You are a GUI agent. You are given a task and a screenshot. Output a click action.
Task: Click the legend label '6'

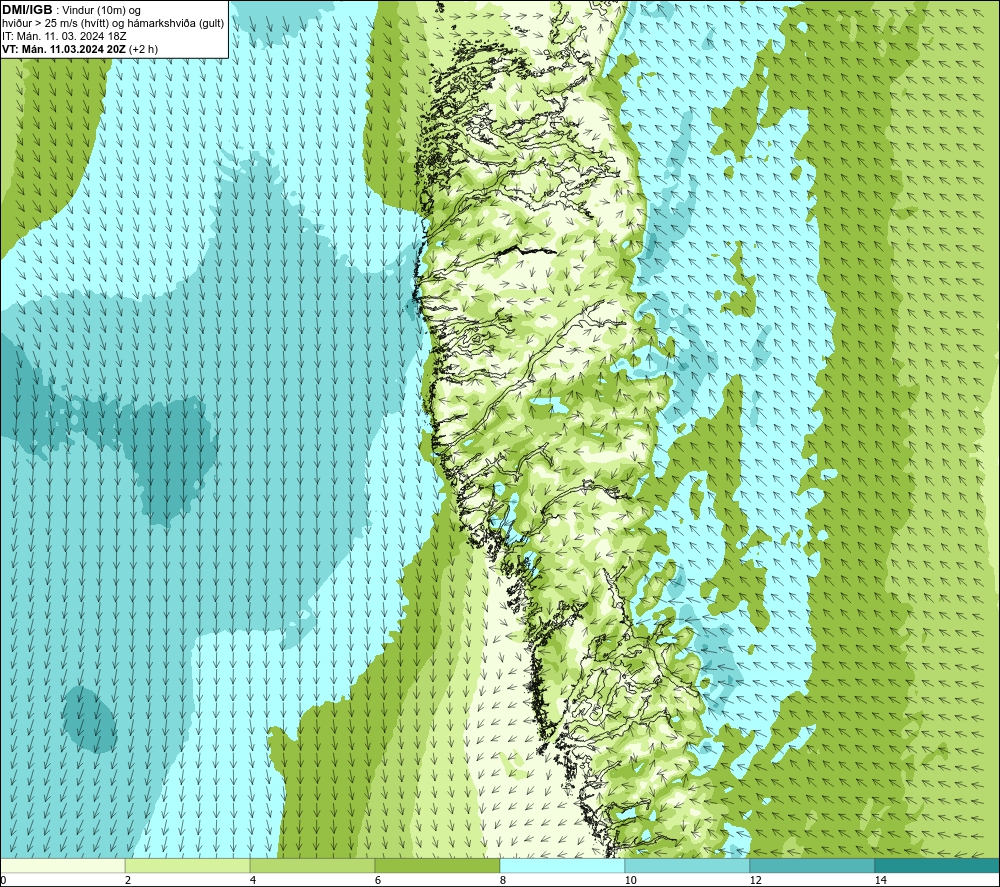click(x=378, y=880)
